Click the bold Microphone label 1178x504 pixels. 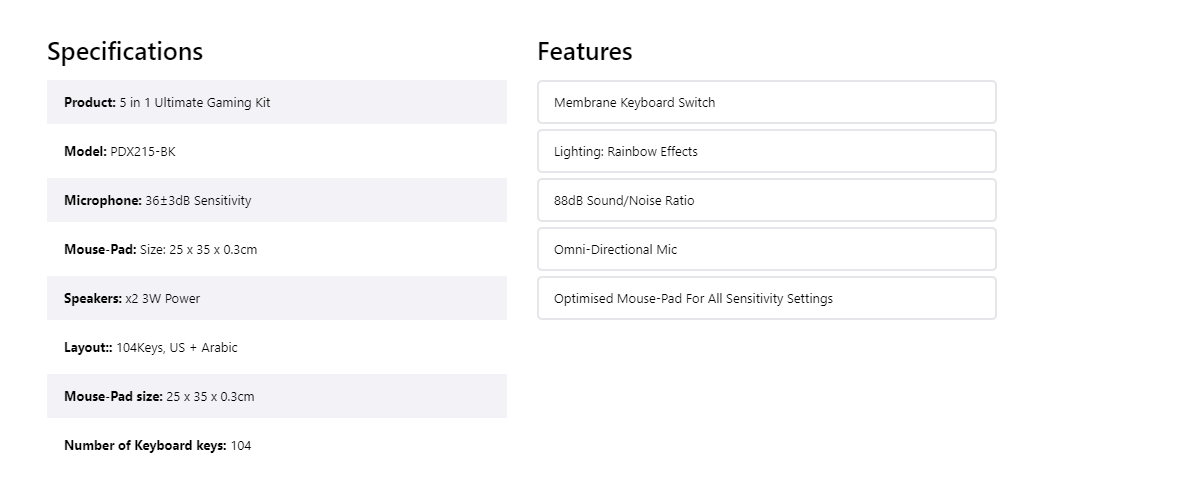(x=102, y=201)
